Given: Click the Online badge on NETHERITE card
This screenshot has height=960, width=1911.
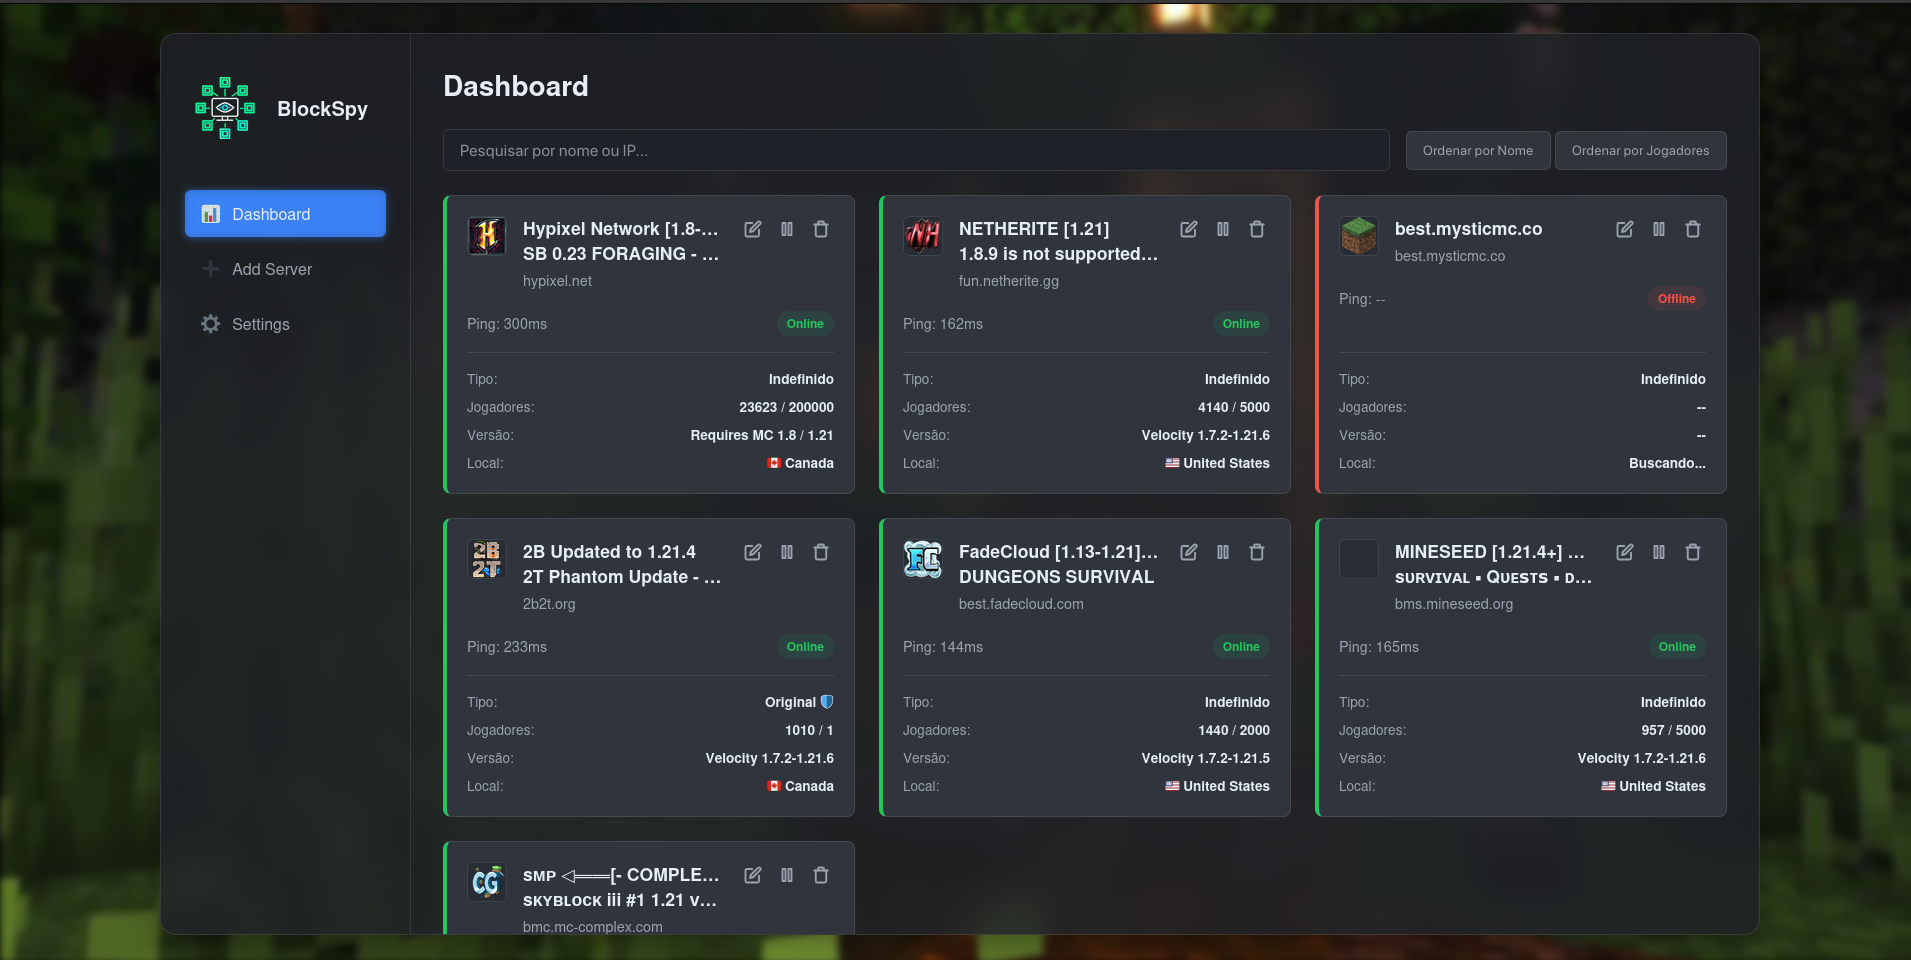Looking at the screenshot, I should coord(1241,324).
